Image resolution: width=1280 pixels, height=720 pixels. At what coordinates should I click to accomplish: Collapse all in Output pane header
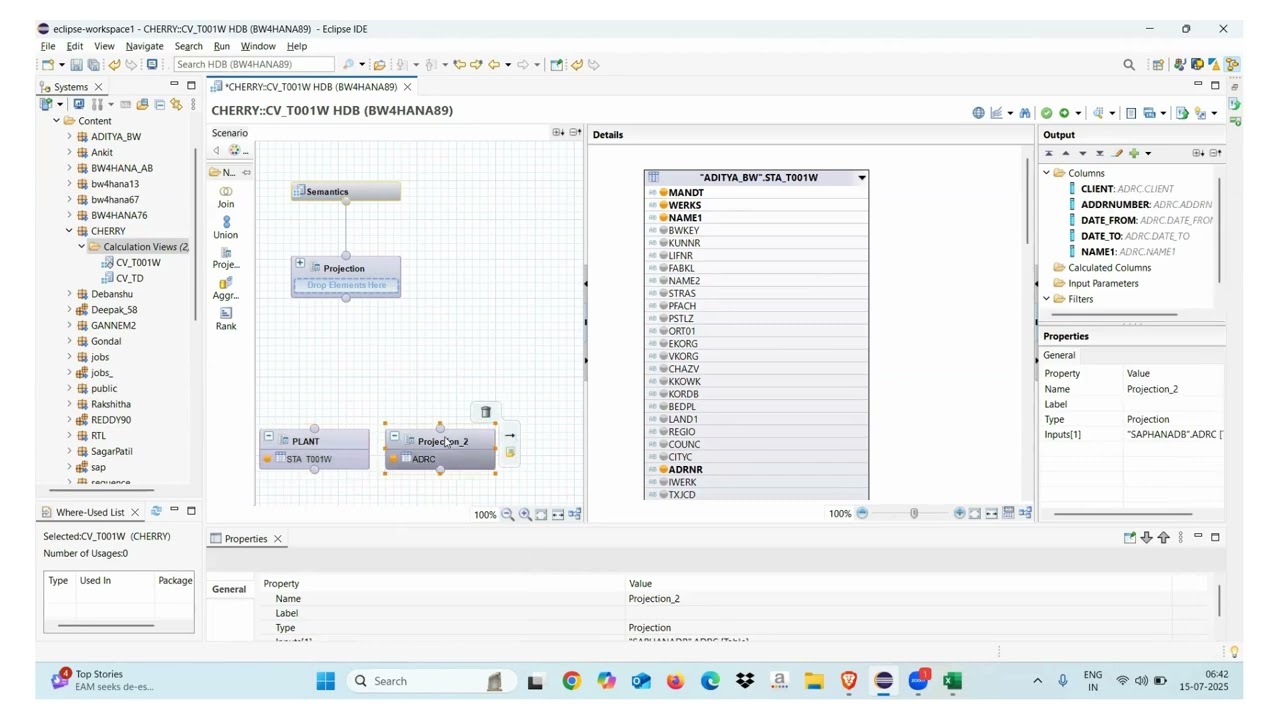point(1215,153)
